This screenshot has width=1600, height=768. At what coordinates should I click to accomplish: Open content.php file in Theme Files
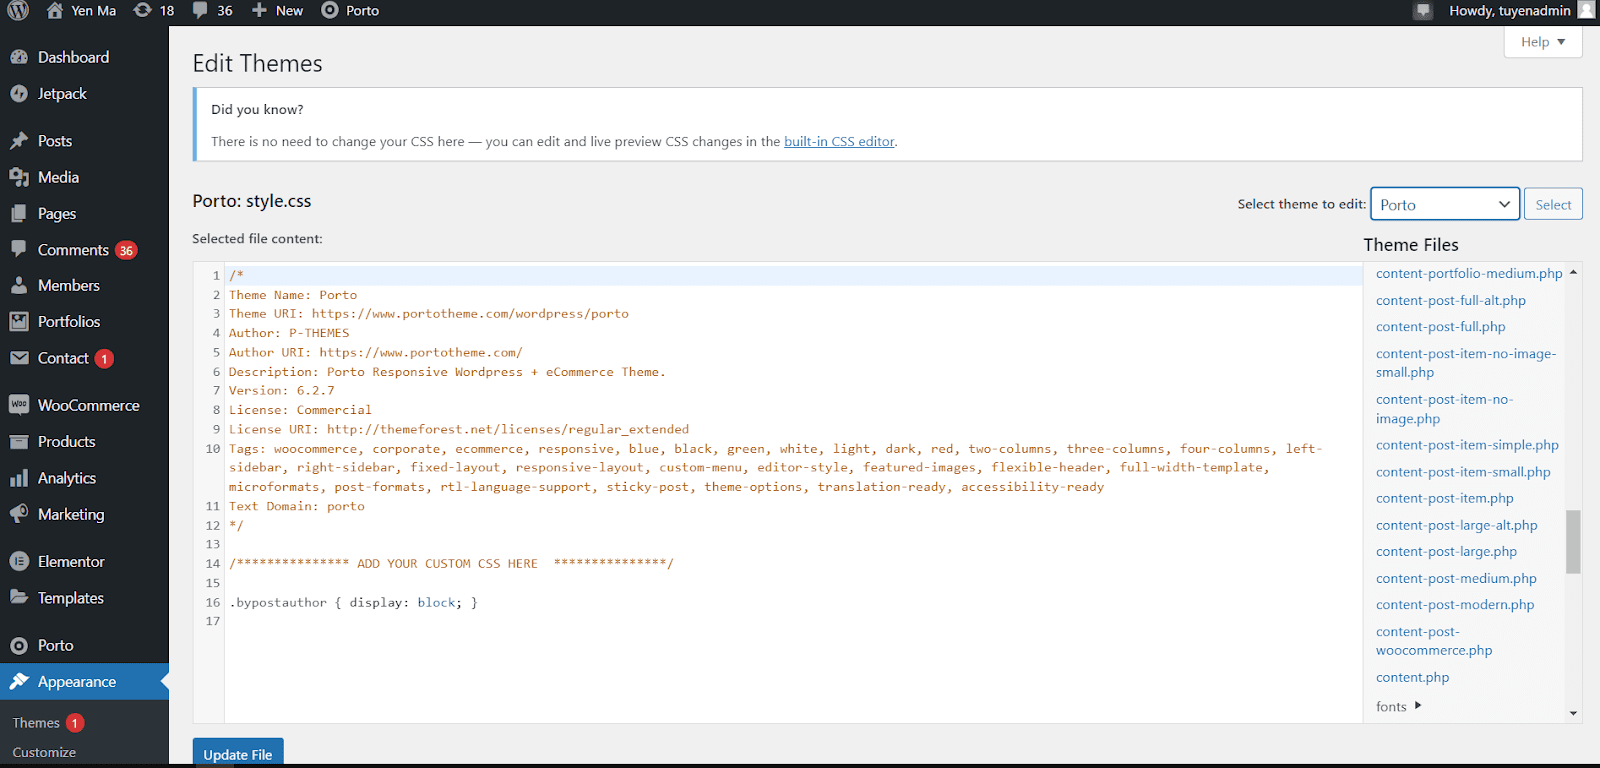(1412, 677)
